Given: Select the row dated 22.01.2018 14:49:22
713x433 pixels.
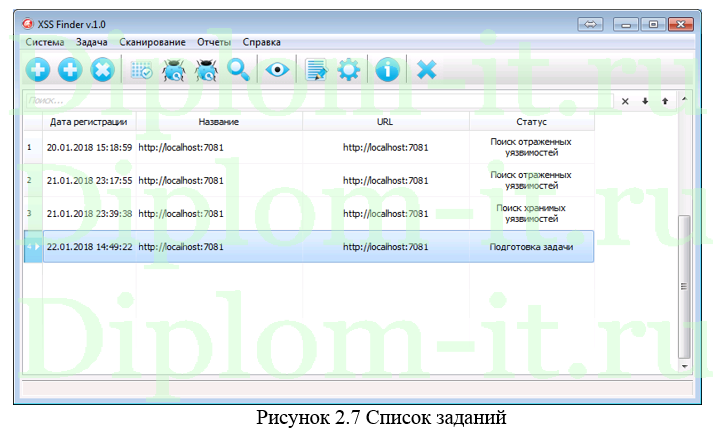Looking at the screenshot, I should click(309, 247).
